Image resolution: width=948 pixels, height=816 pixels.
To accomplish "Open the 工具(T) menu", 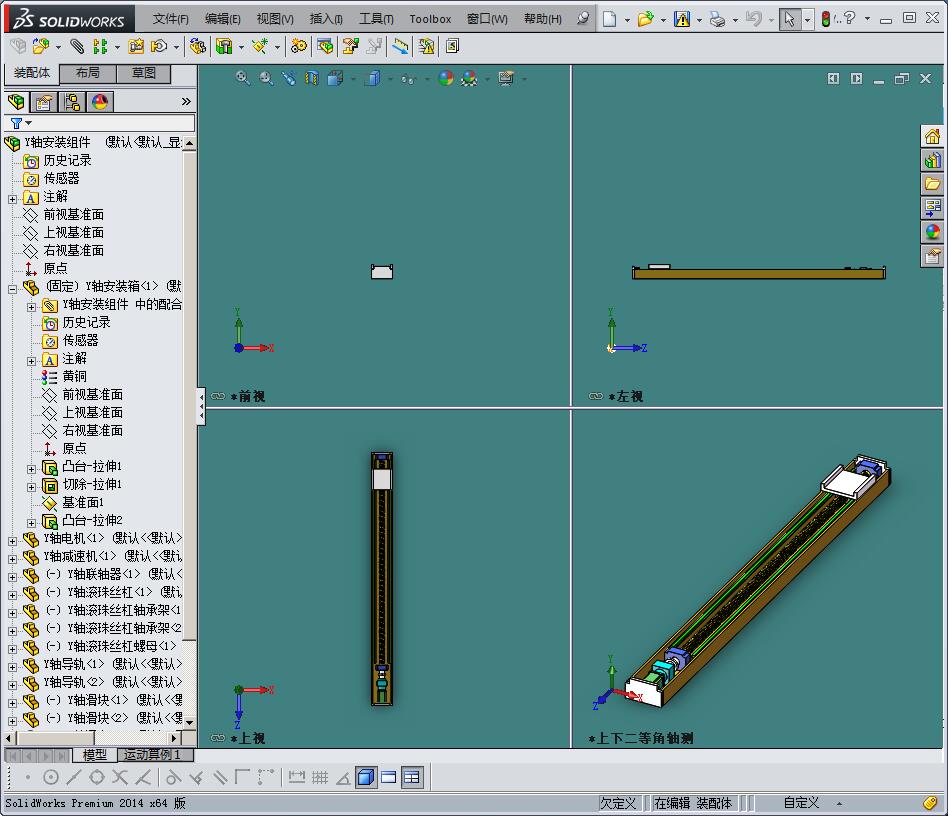I will coord(376,19).
